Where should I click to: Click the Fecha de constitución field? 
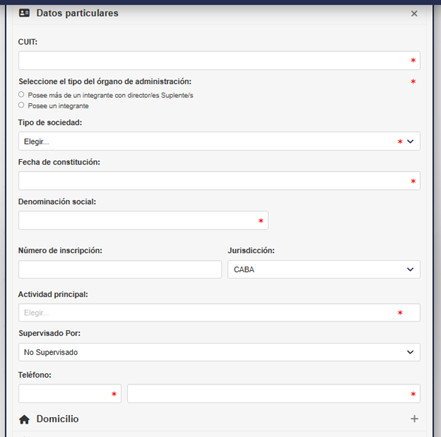coord(219,181)
